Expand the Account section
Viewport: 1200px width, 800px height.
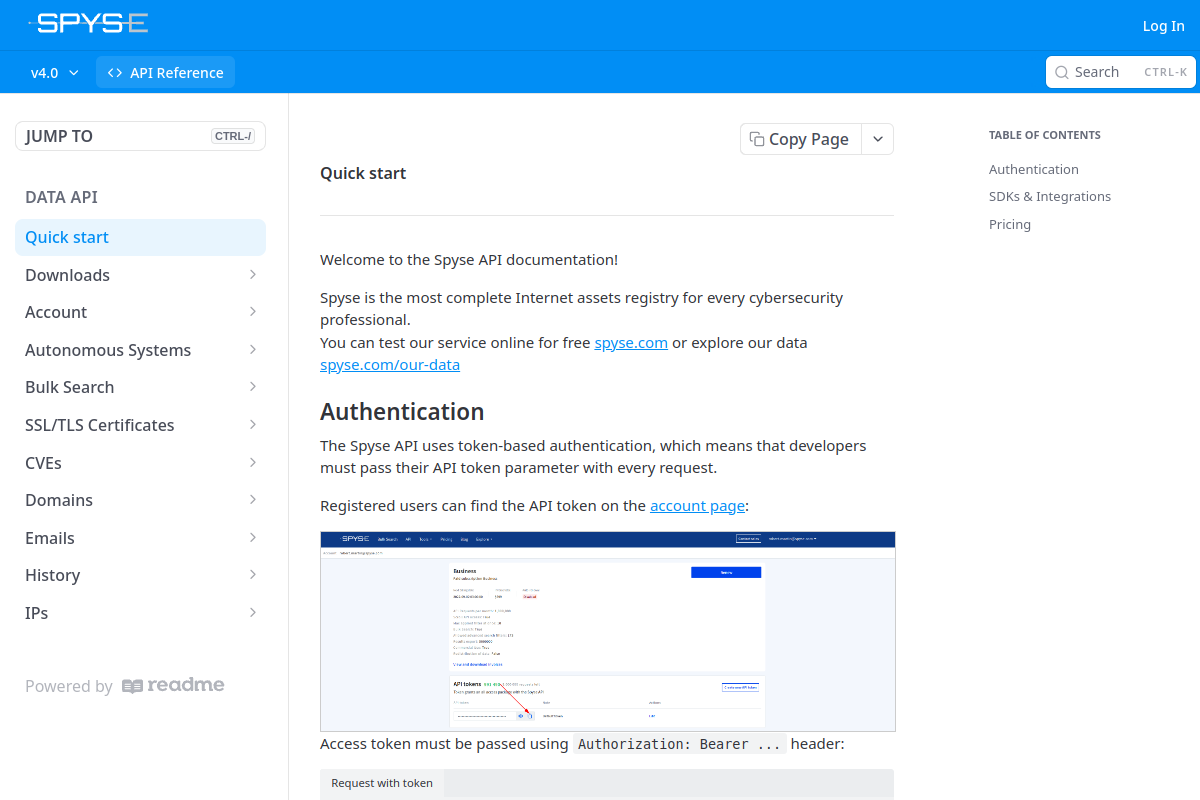pos(253,312)
